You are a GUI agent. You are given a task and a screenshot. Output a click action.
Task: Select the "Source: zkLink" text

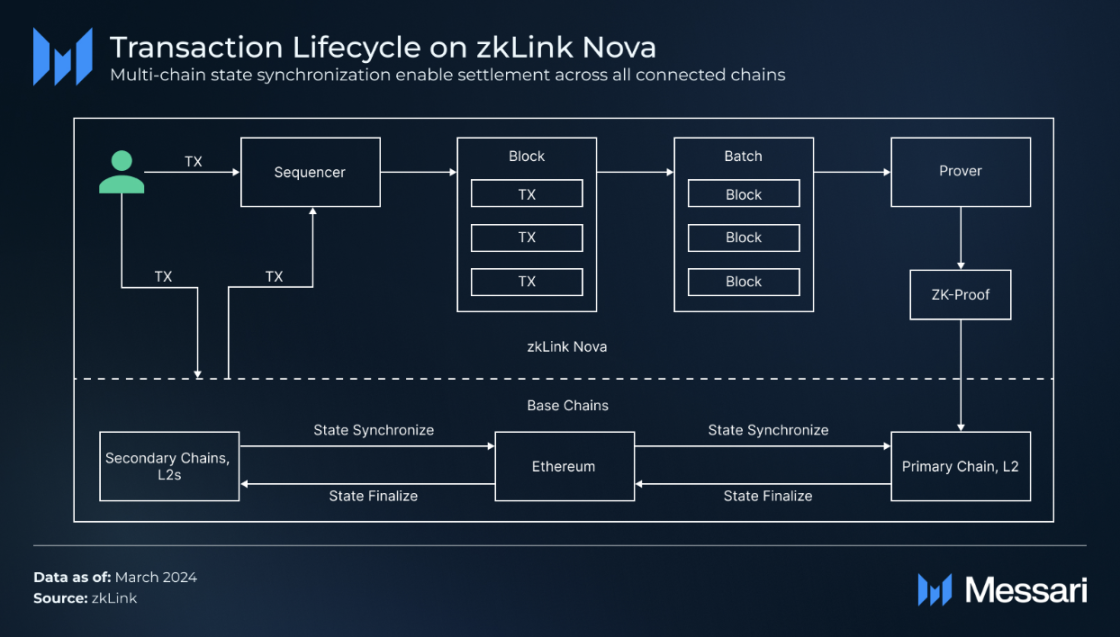(x=85, y=598)
